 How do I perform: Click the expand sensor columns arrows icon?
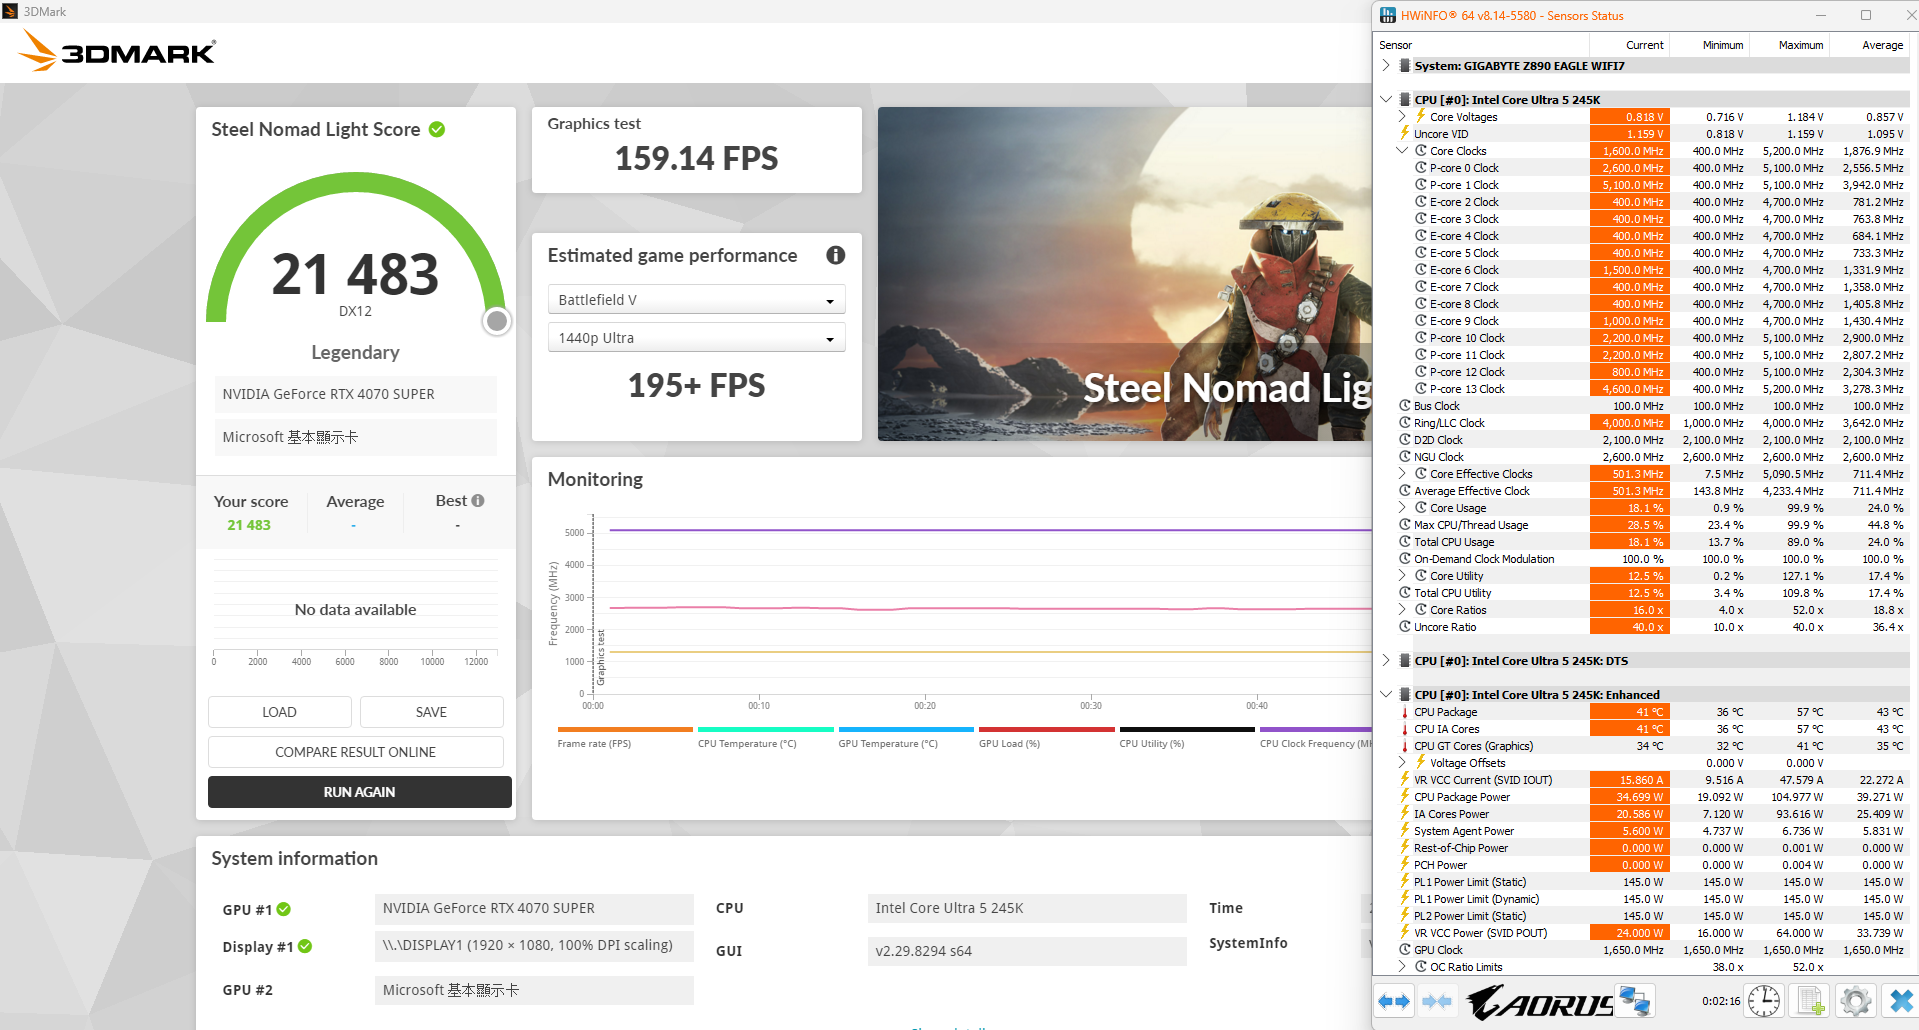pos(1394,1001)
